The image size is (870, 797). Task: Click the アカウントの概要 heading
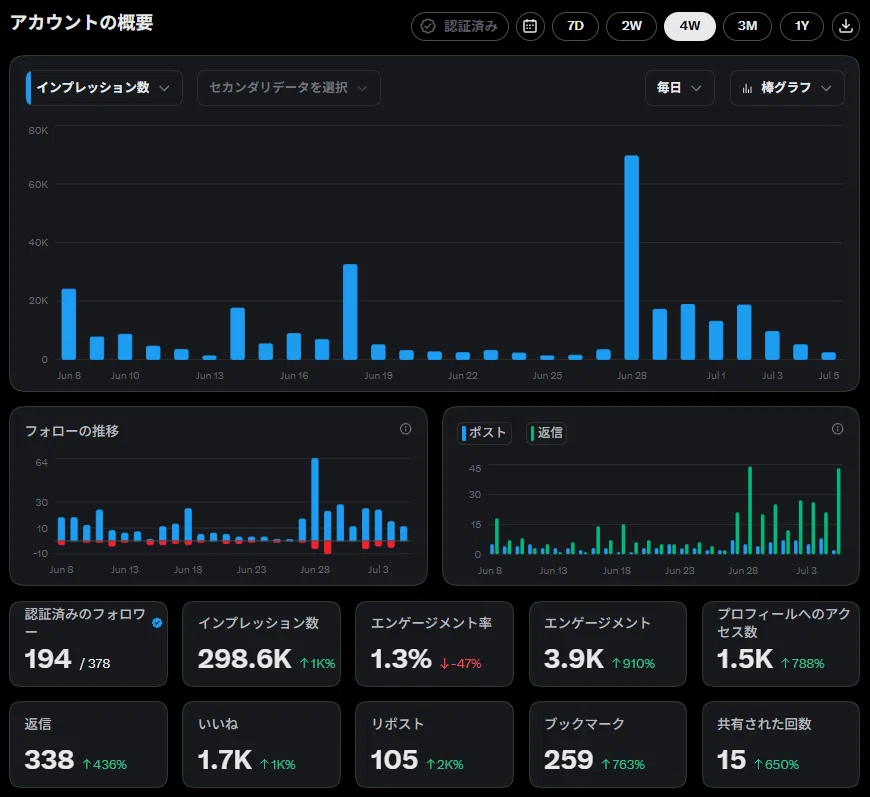point(82,23)
